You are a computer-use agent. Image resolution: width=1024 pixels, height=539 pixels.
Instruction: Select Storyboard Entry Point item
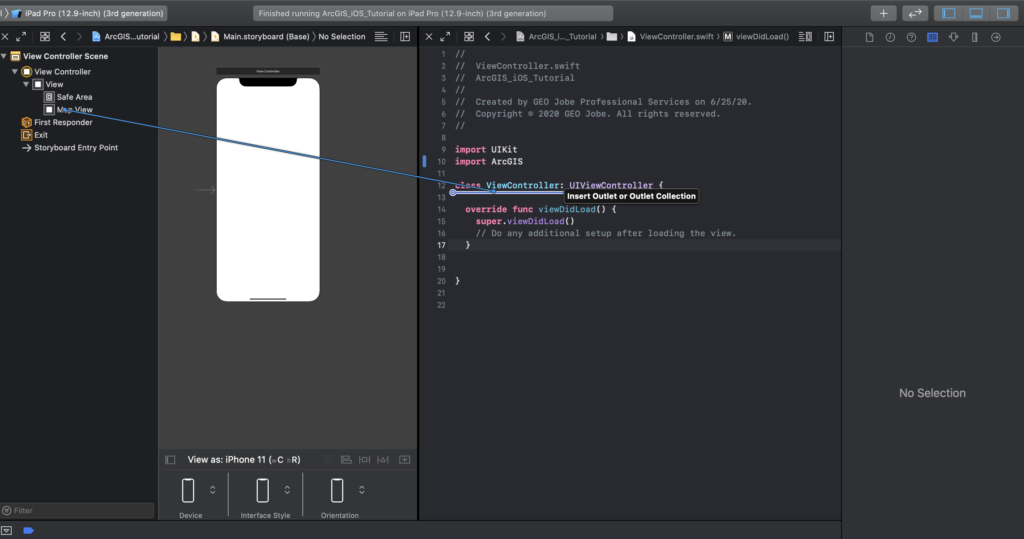(75, 148)
